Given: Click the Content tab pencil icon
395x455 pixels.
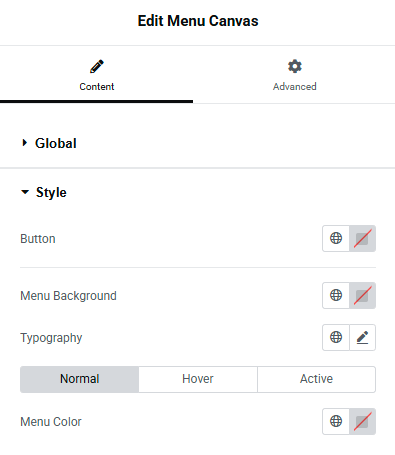Looking at the screenshot, I should [x=97, y=66].
